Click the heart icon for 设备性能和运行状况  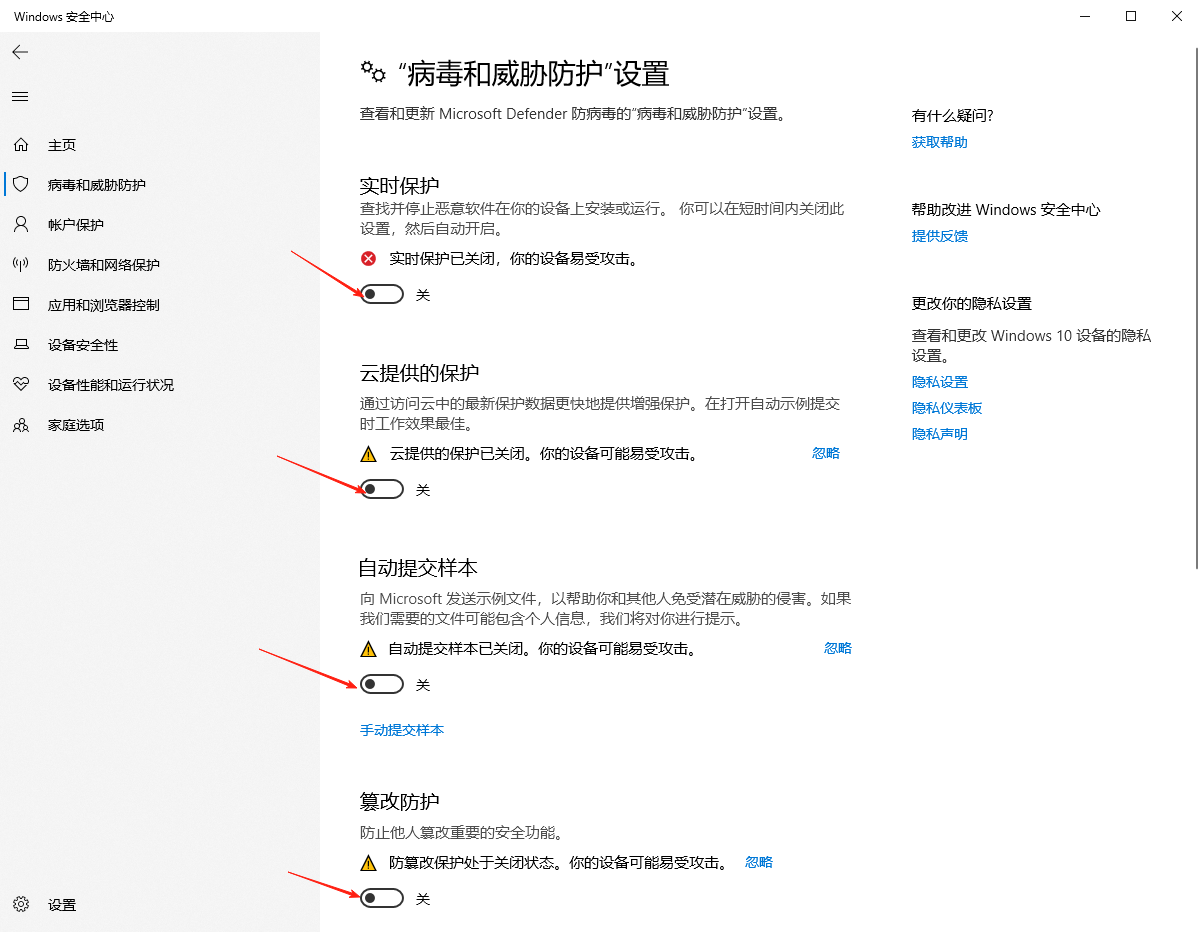(x=21, y=385)
